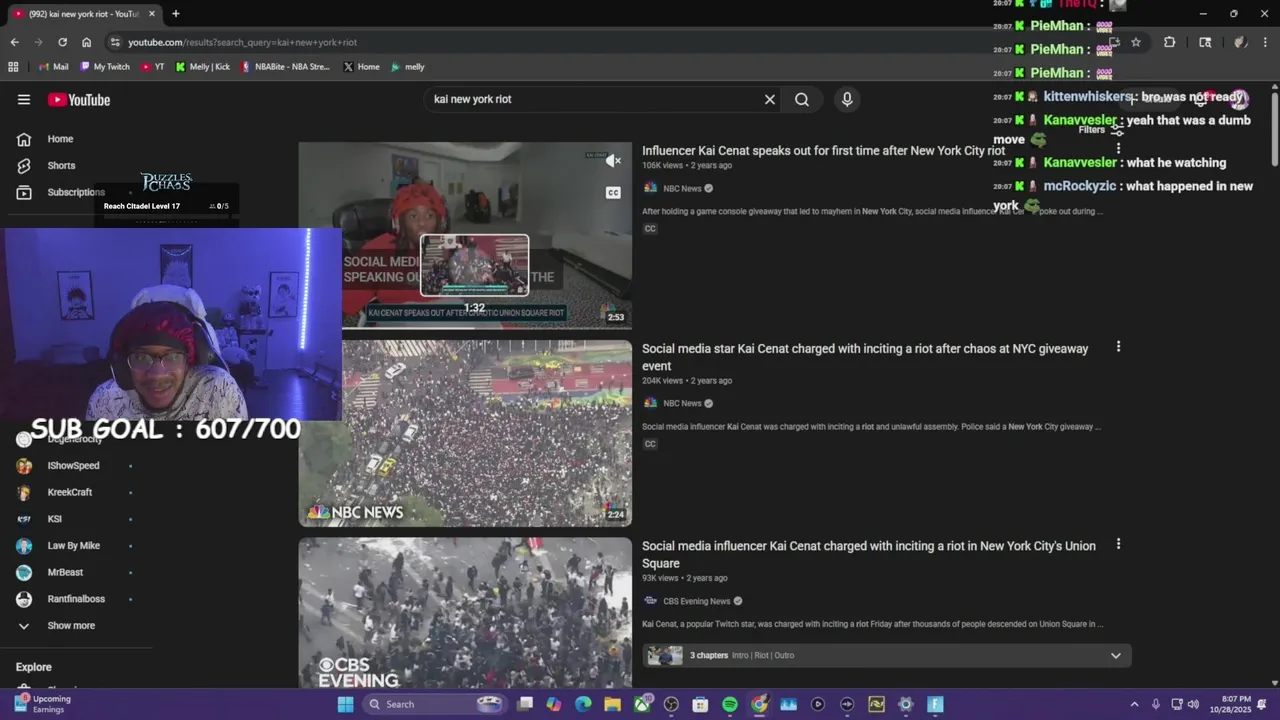Go to the YouTube logo home link
Viewport: 1280px width, 720px height.
tap(79, 99)
